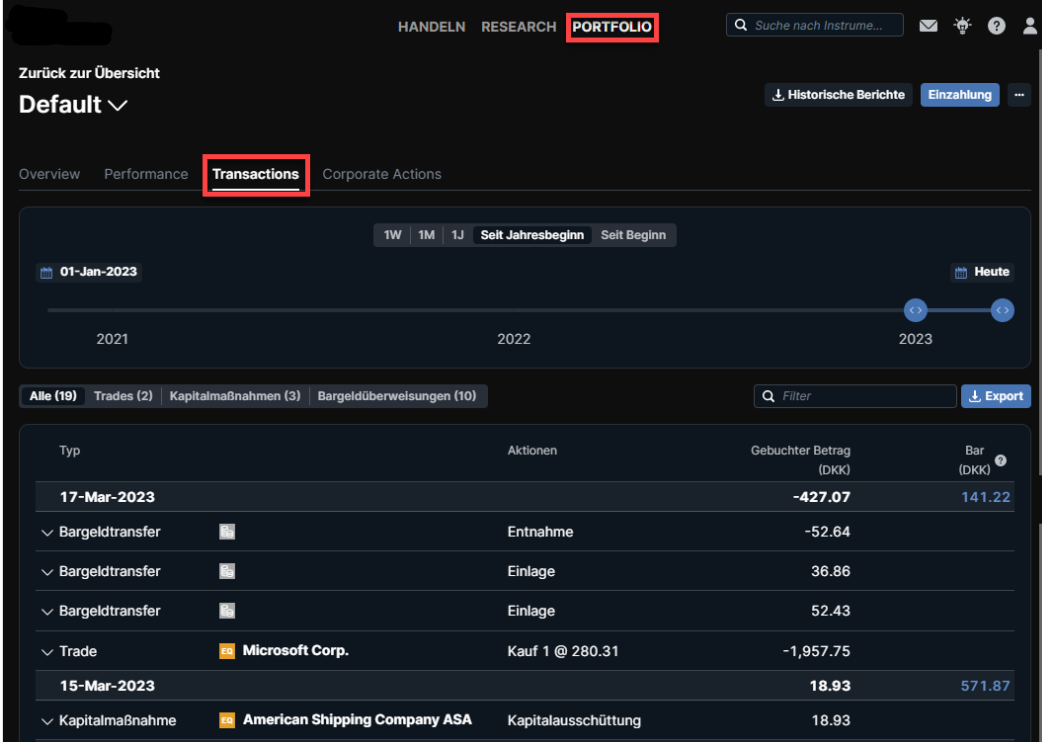Select the 1W time range

(x=393, y=235)
